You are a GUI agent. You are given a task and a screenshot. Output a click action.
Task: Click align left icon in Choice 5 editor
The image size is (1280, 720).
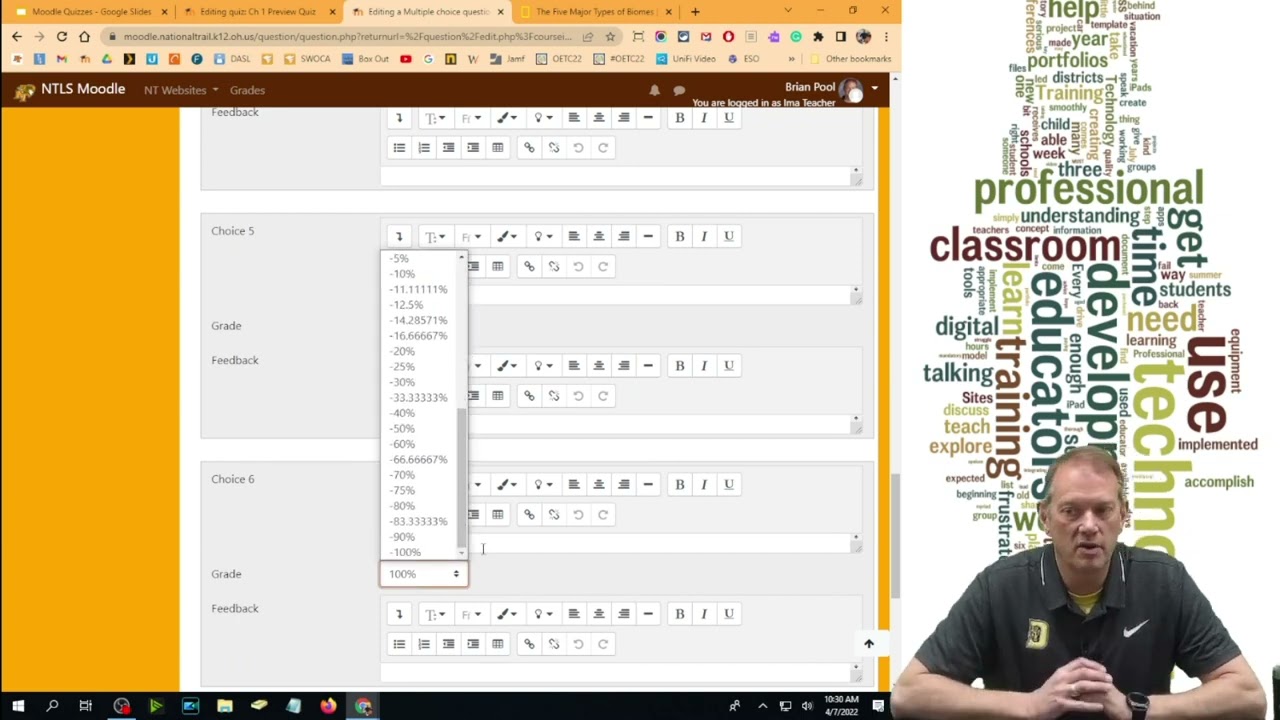point(574,236)
